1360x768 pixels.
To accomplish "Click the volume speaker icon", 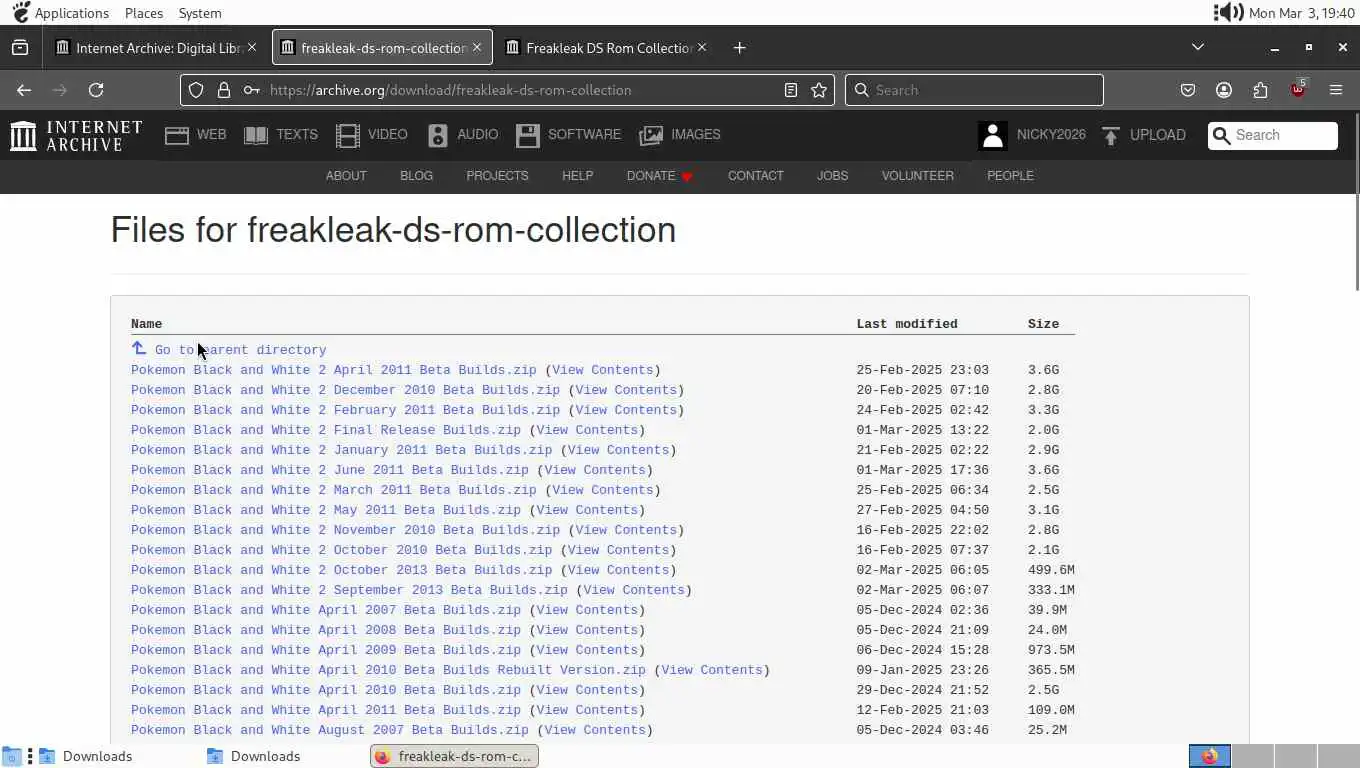I will [x=1228, y=13].
